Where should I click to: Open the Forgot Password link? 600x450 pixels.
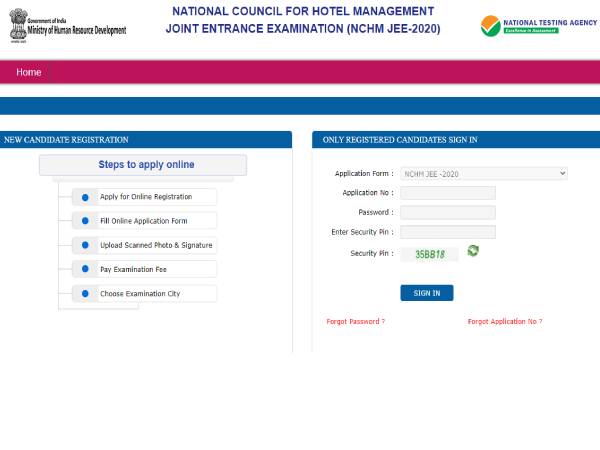pos(355,321)
